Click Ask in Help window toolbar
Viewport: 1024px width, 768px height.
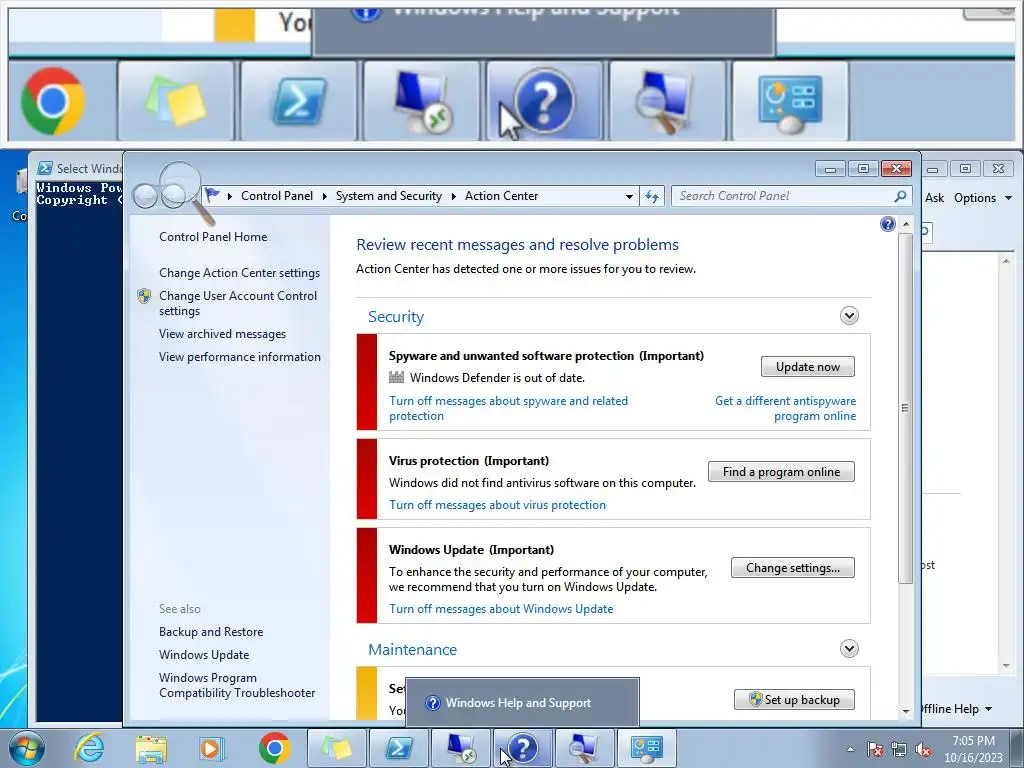coord(935,198)
